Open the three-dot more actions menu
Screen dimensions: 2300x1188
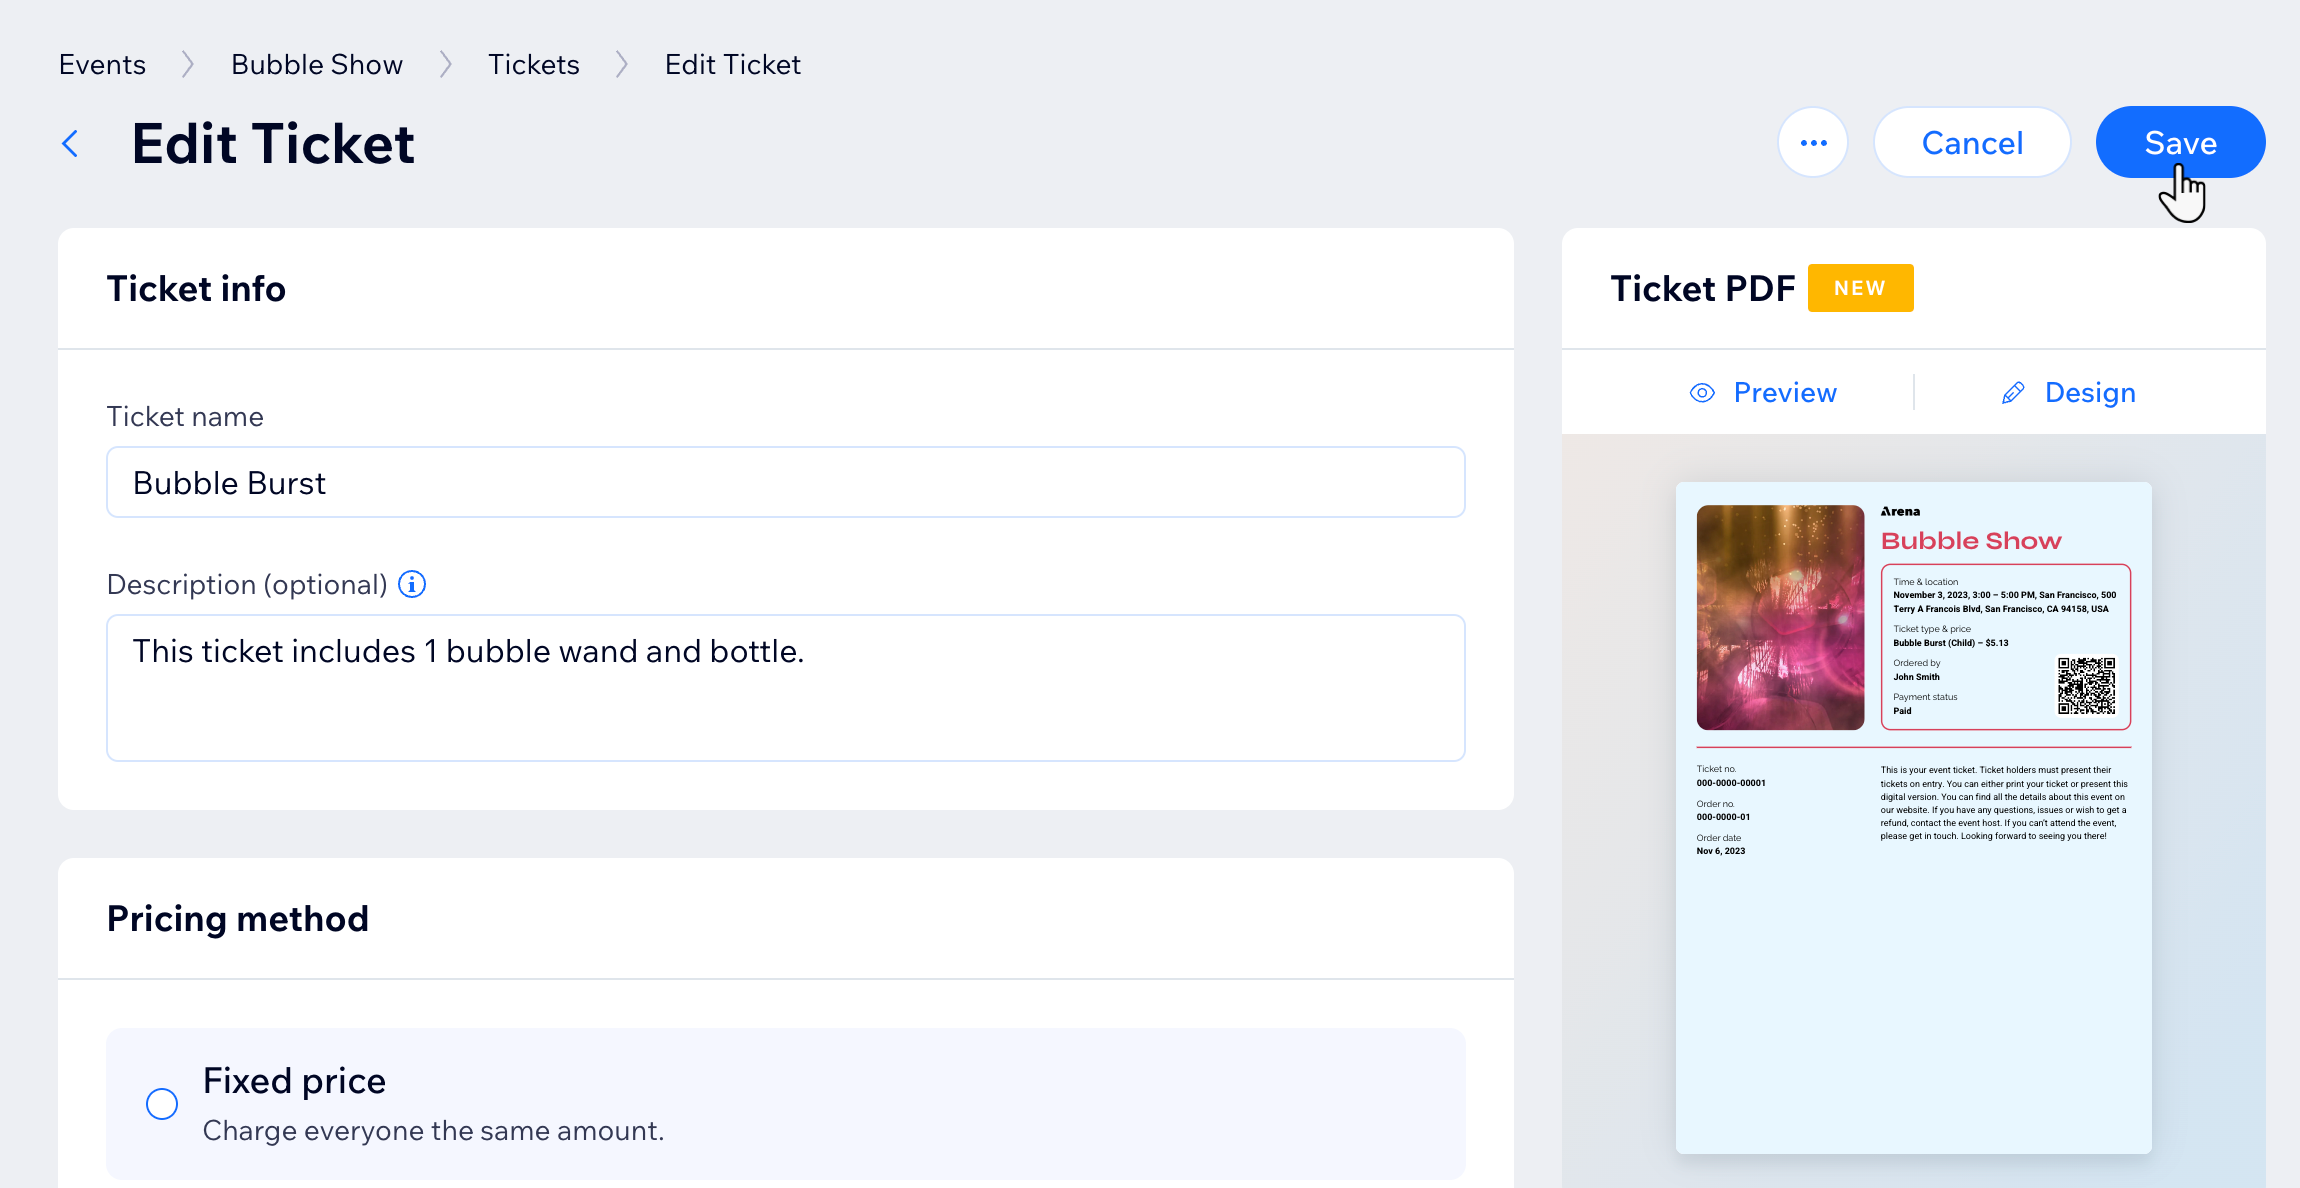(x=1813, y=143)
